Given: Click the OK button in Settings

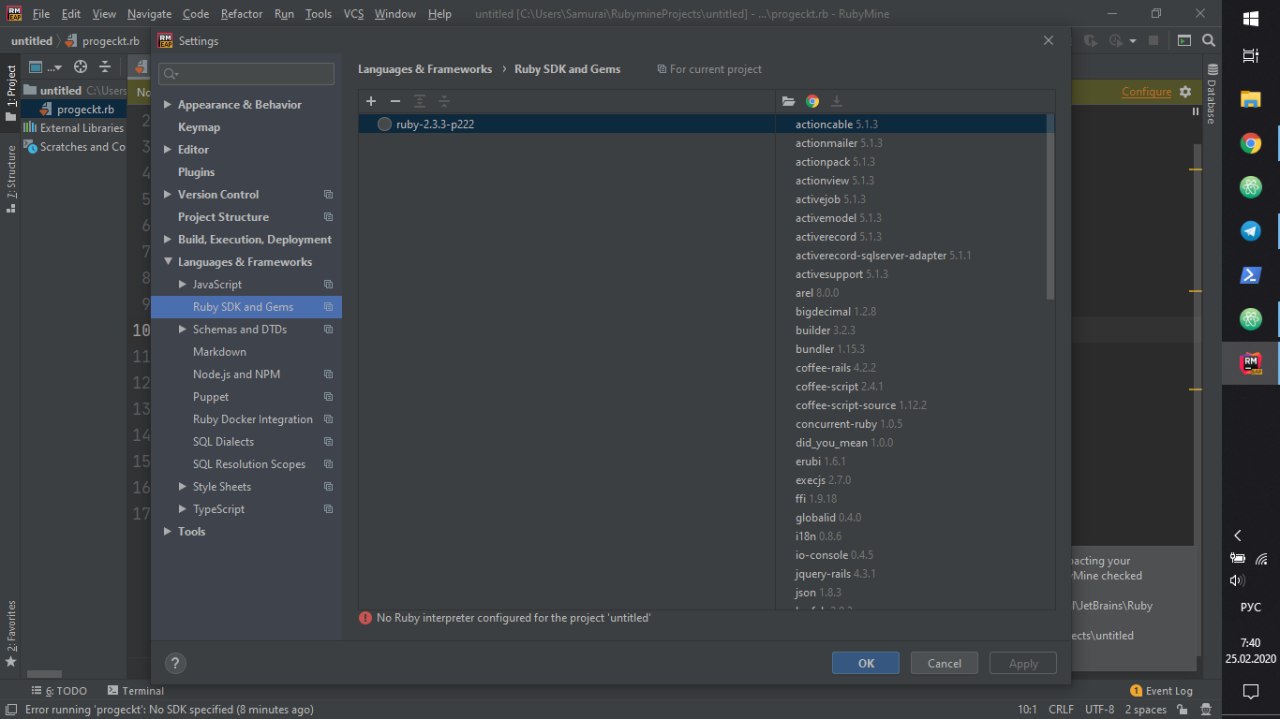Looking at the screenshot, I should coord(866,663).
